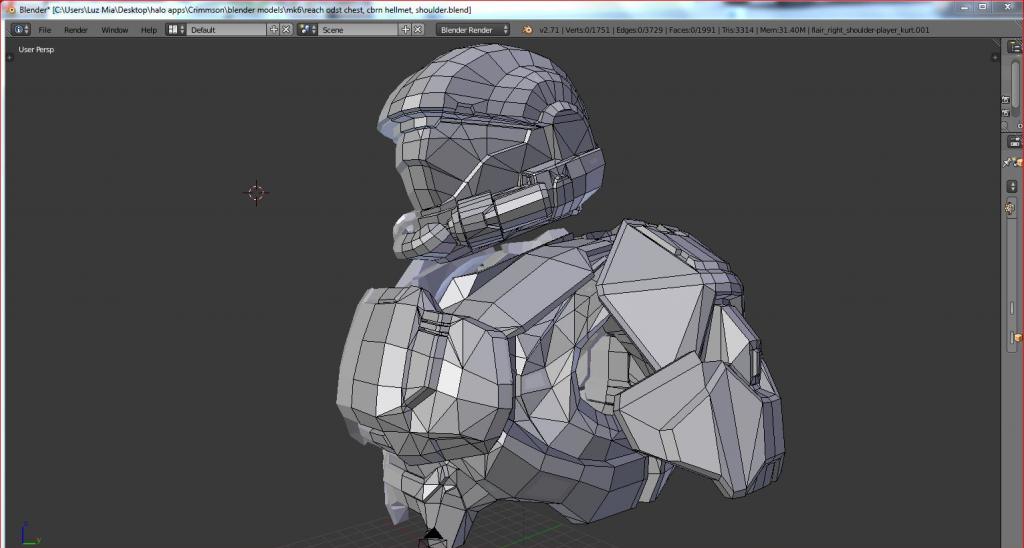Click the object cube icon beside the pin

(1019, 162)
